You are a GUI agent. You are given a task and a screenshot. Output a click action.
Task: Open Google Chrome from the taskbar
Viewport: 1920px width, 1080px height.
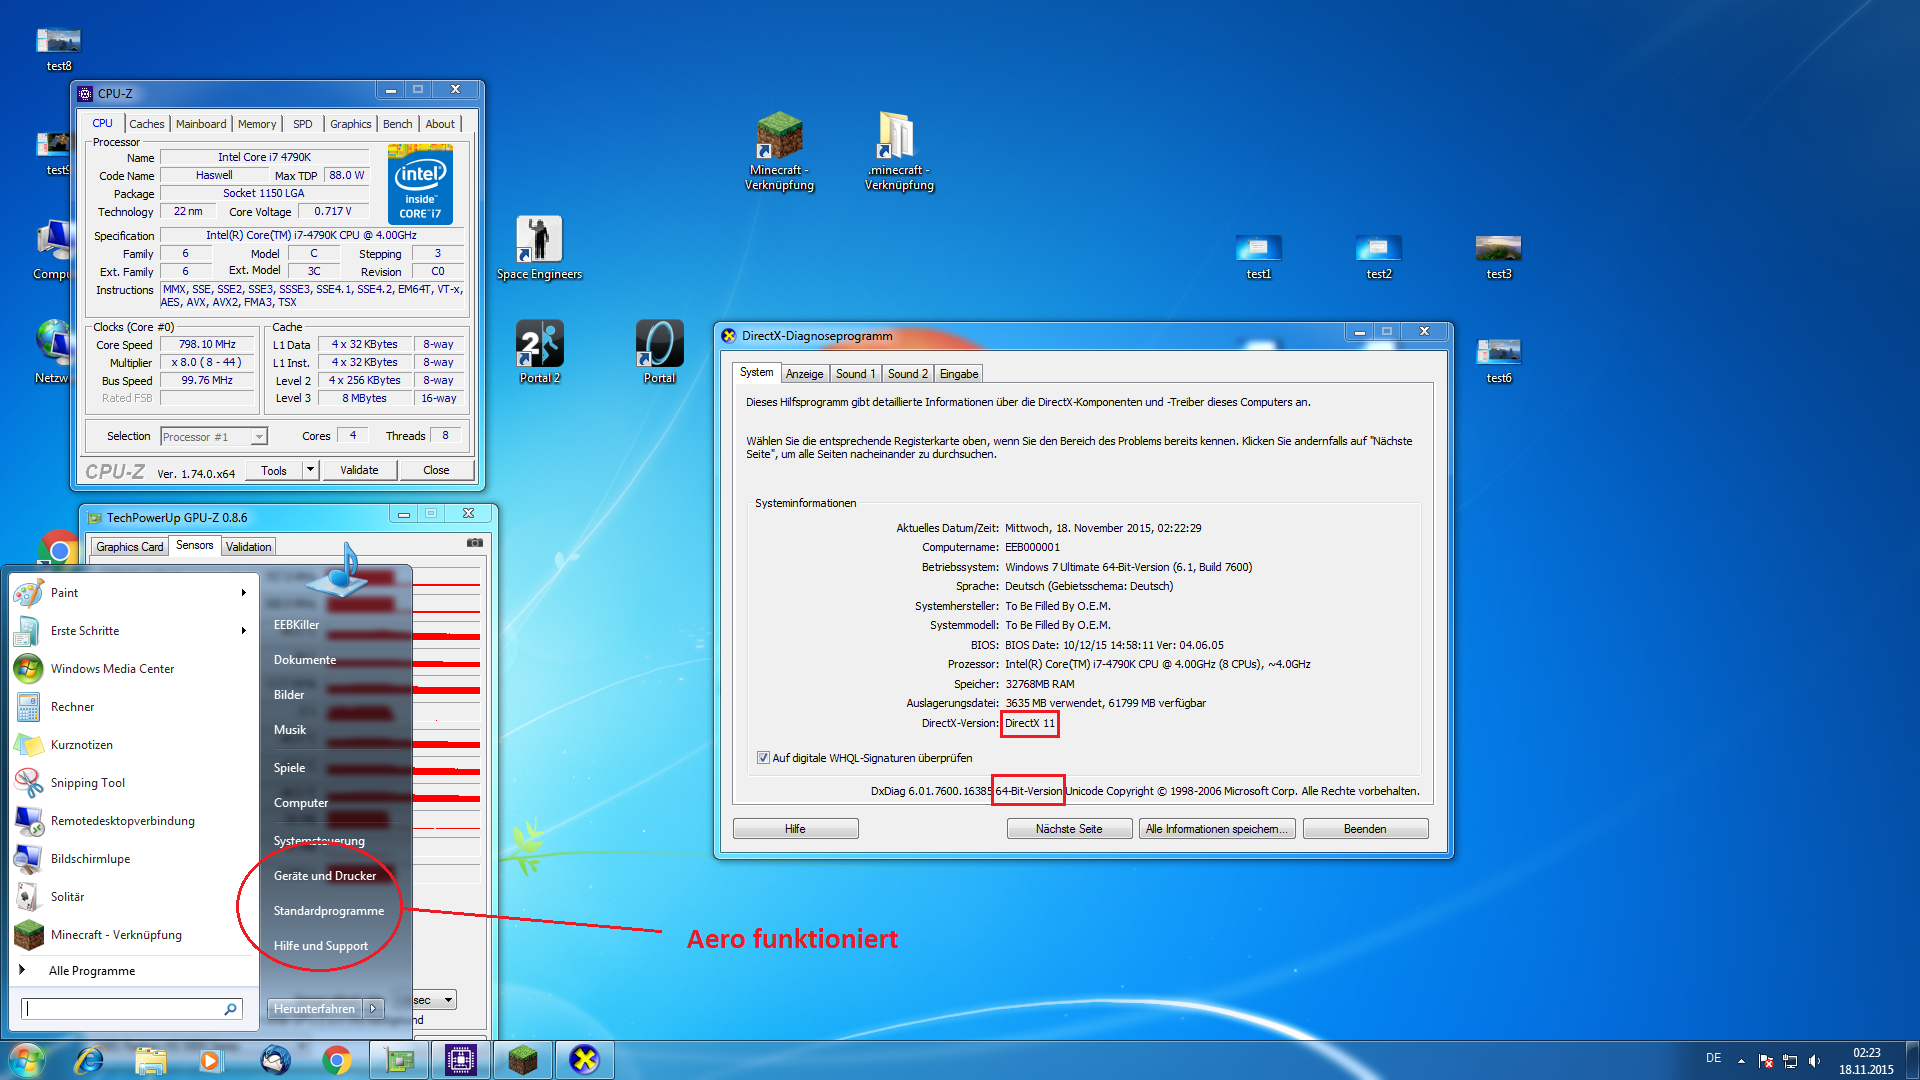click(337, 1060)
